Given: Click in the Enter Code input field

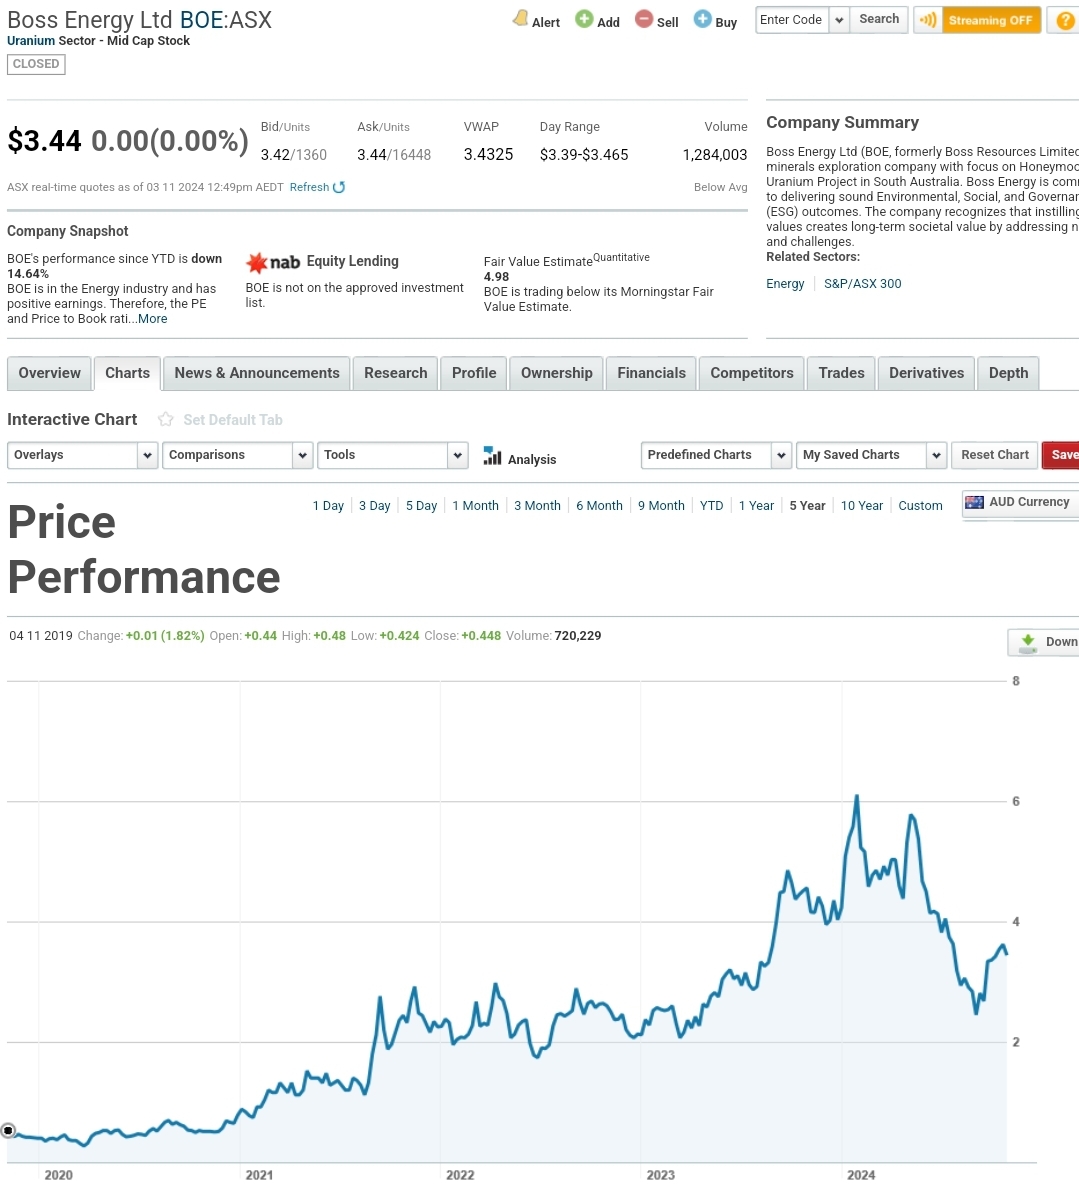Looking at the screenshot, I should [x=791, y=20].
